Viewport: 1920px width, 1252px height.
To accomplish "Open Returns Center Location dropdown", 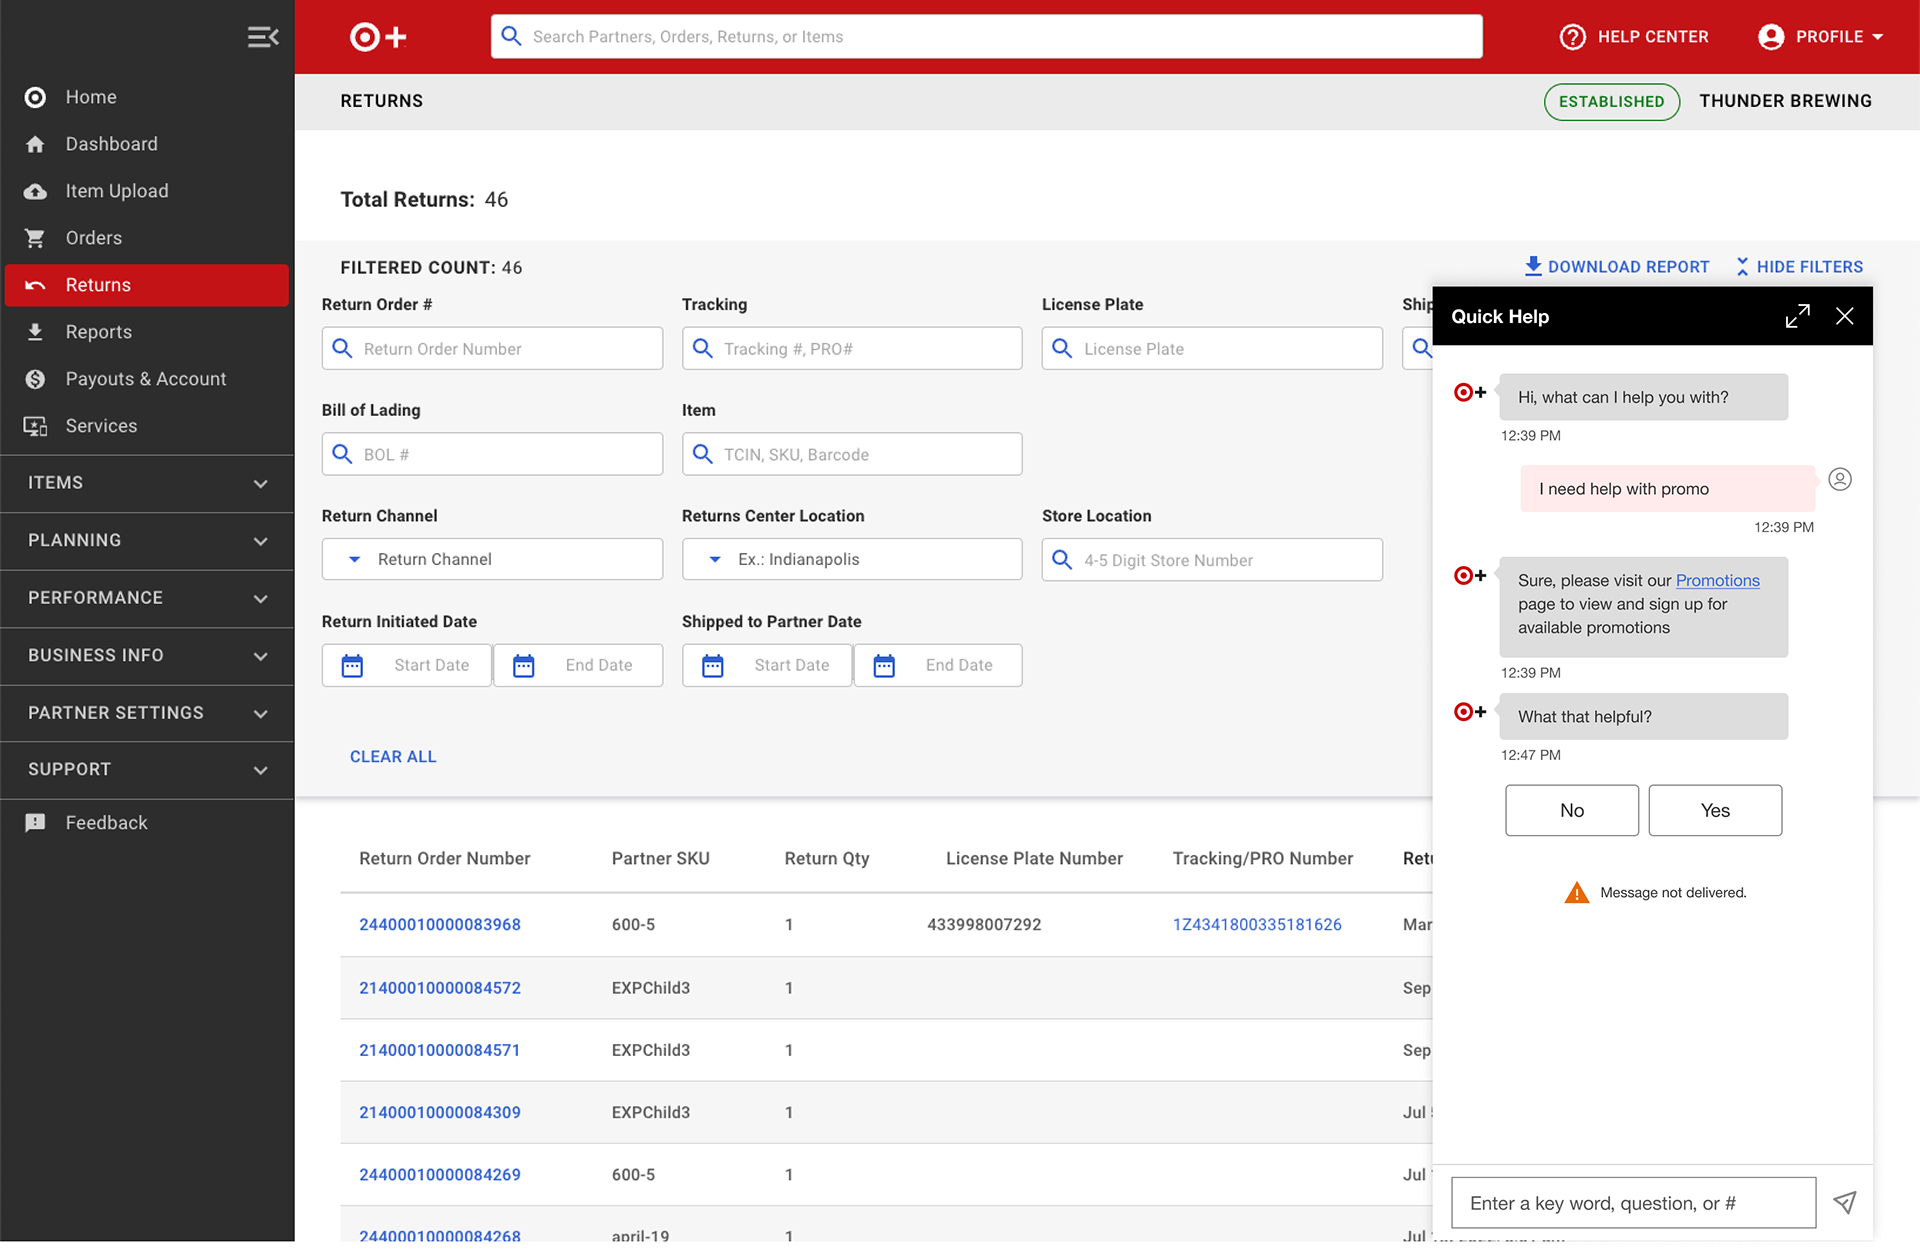I will point(852,559).
